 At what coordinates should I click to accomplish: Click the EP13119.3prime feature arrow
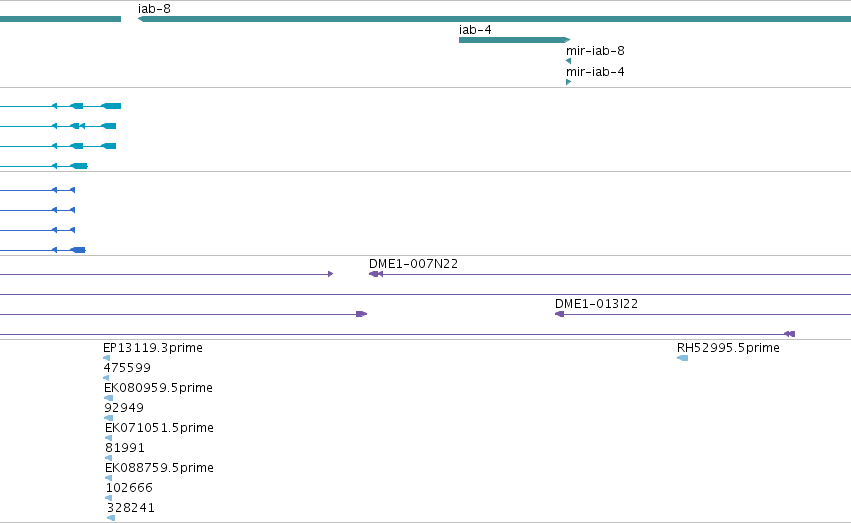tap(106, 358)
